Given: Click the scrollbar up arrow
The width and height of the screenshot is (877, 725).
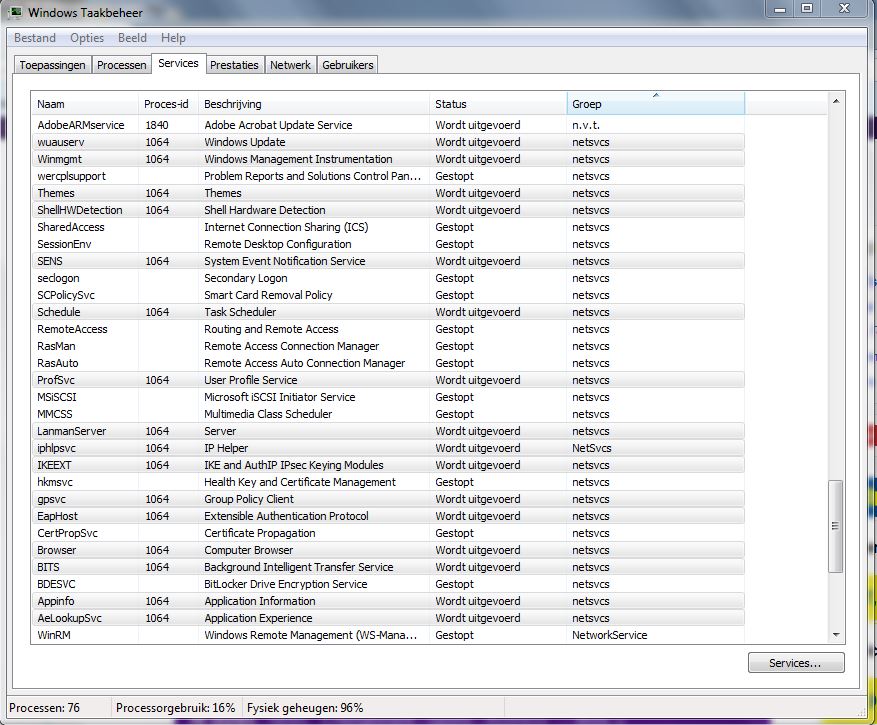Looking at the screenshot, I should pyautogui.click(x=836, y=101).
